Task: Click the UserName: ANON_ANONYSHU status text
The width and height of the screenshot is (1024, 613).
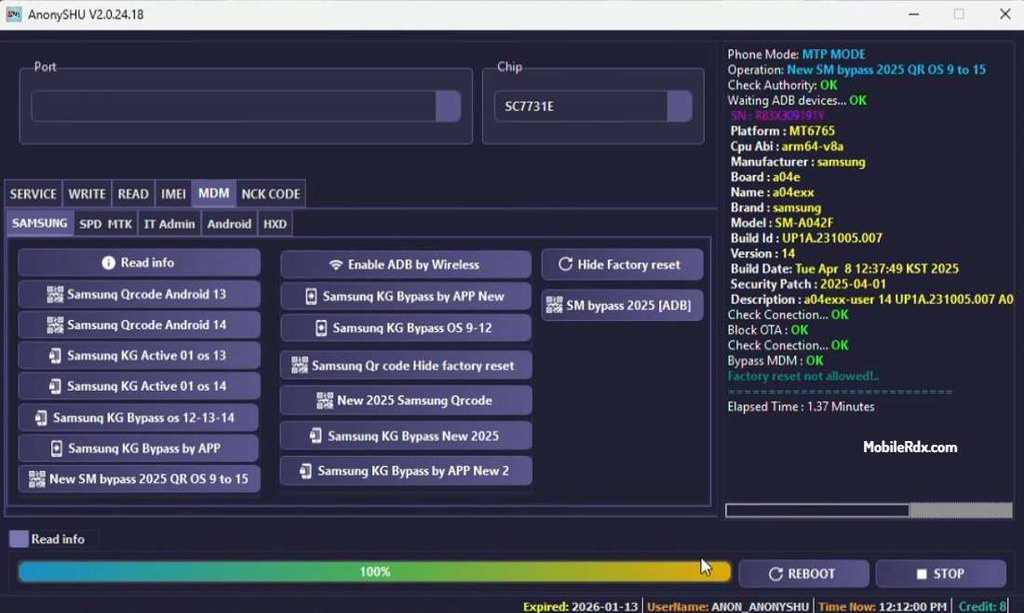Action: pyautogui.click(x=728, y=606)
